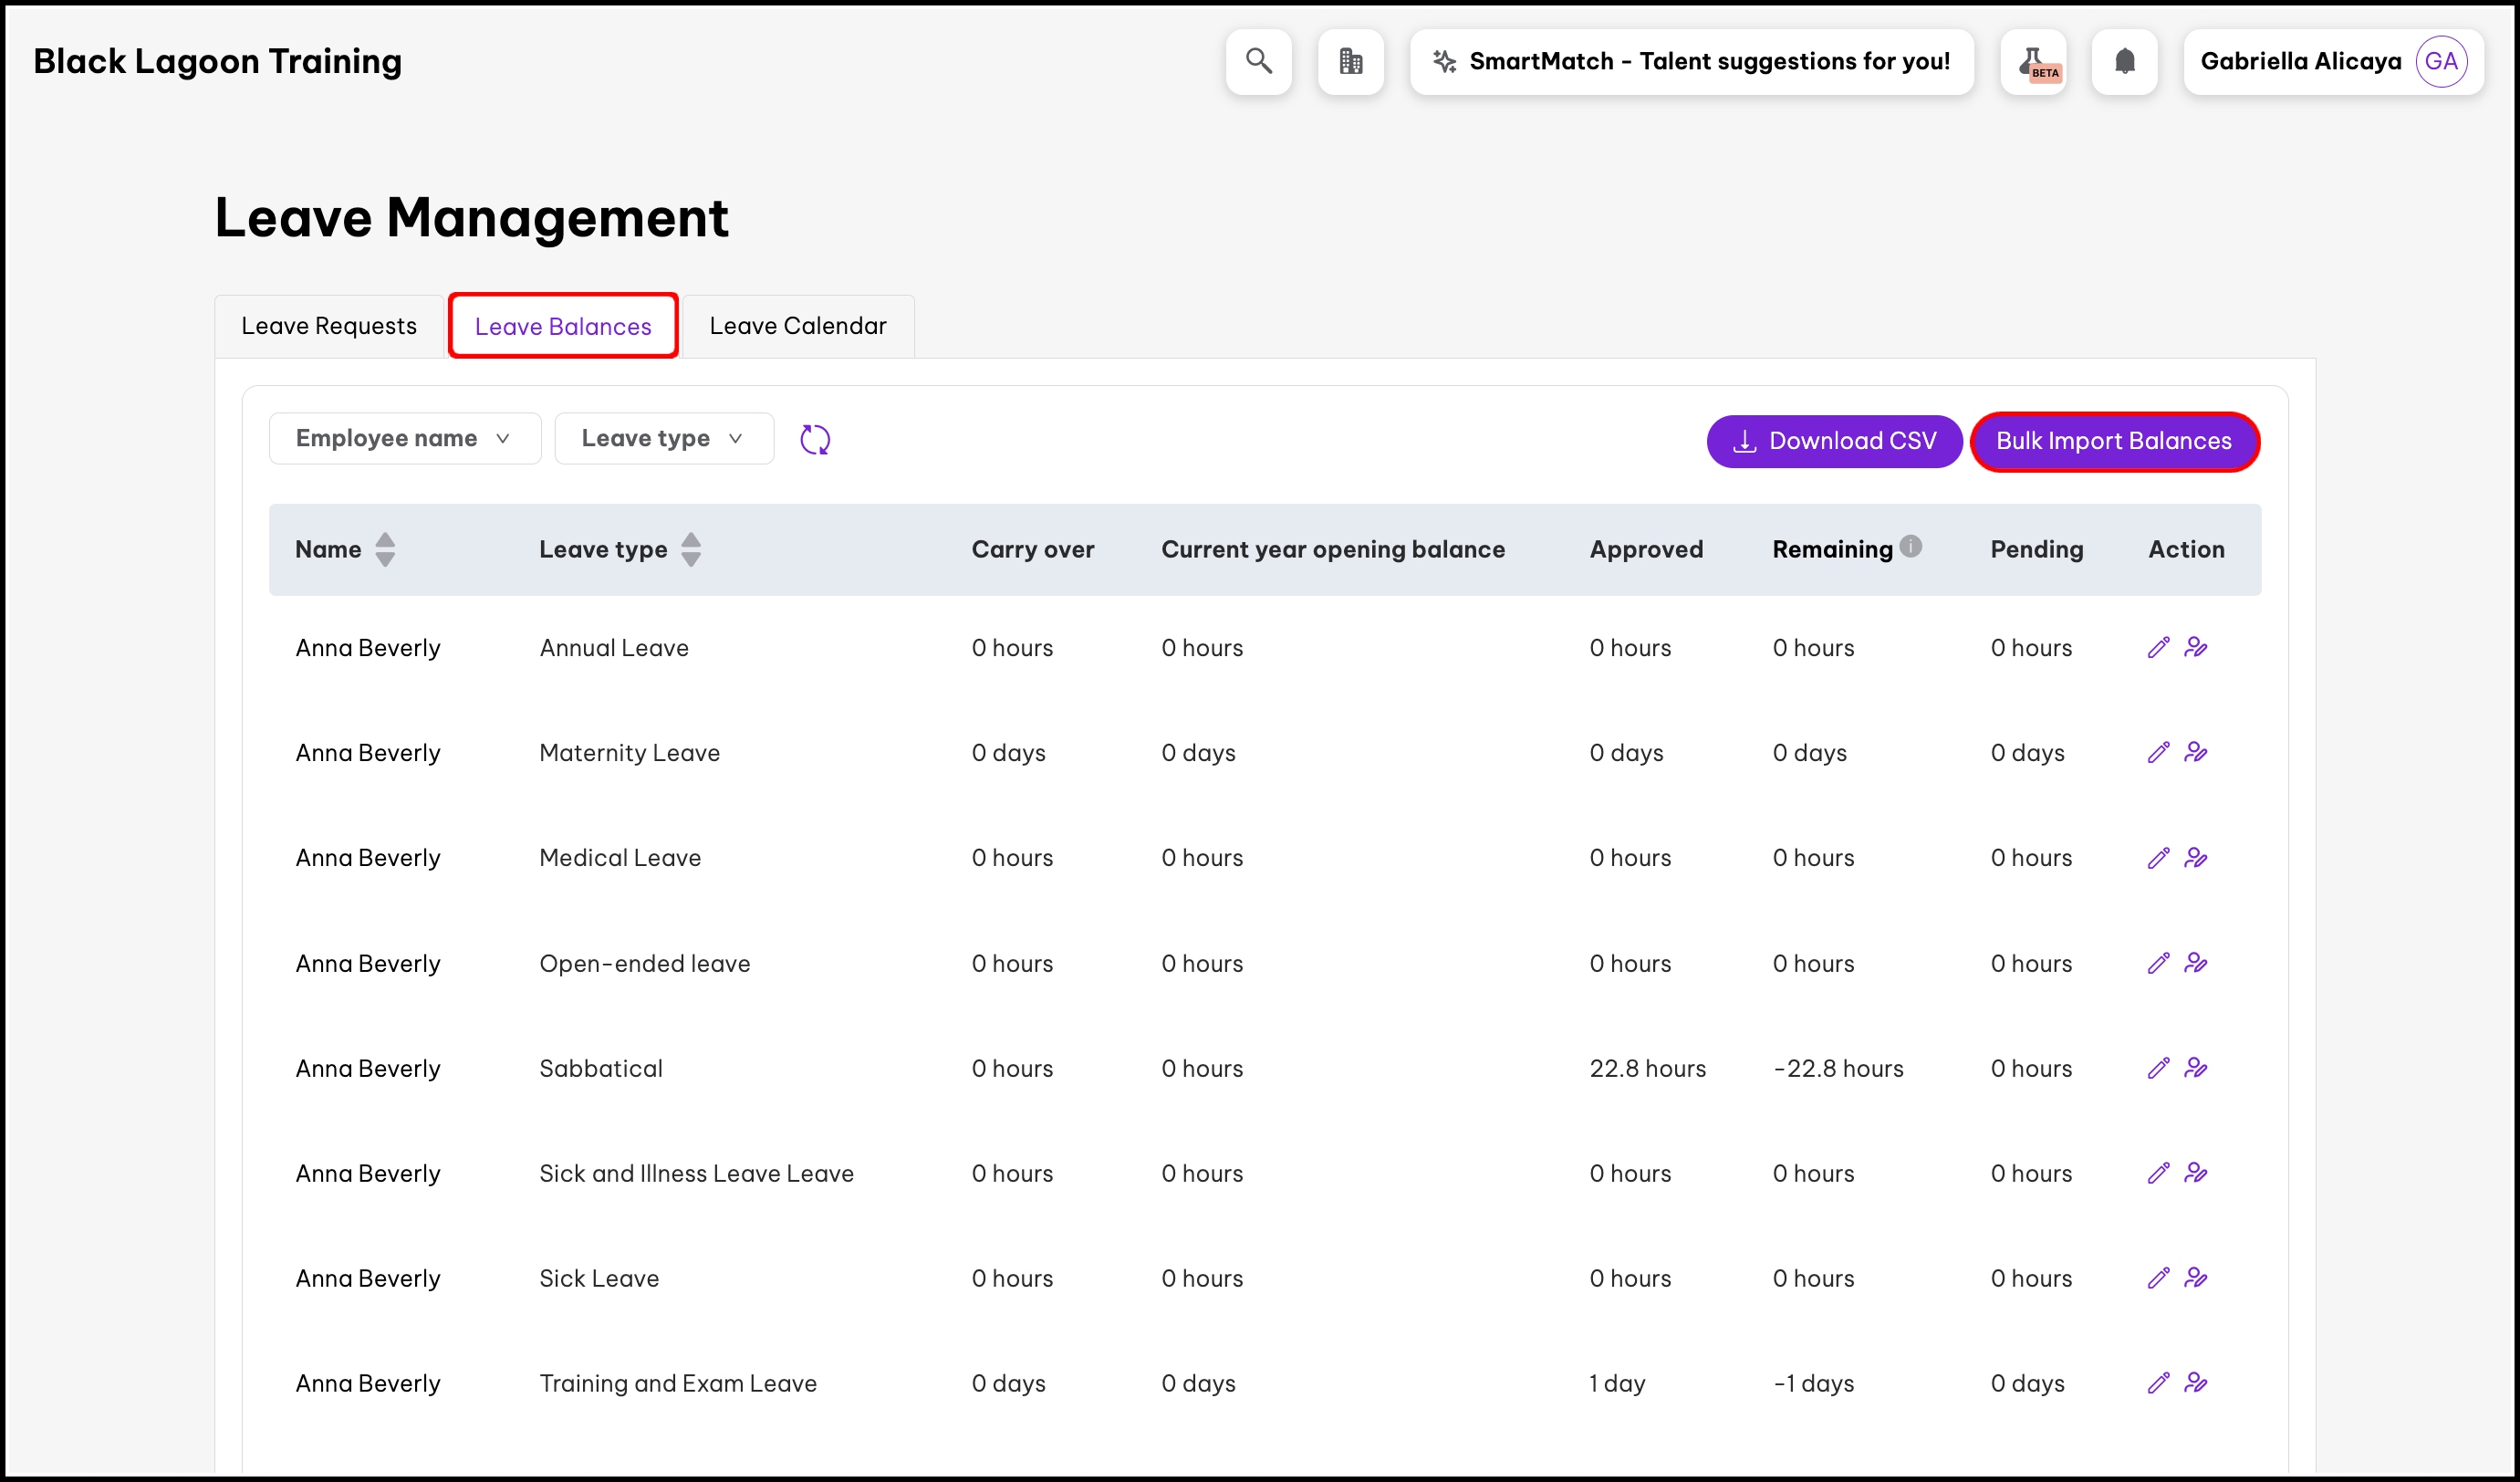This screenshot has width=2520, height=1482.
Task: Open the company building icon
Action: 1350,61
